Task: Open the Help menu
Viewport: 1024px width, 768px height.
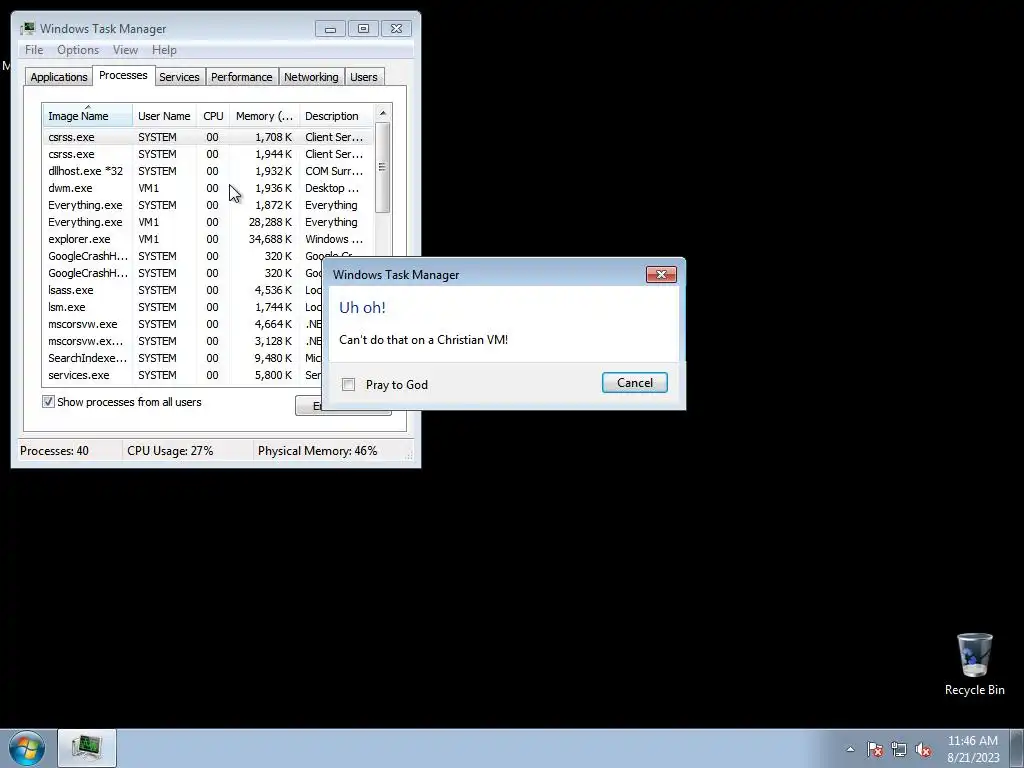Action: (x=164, y=50)
